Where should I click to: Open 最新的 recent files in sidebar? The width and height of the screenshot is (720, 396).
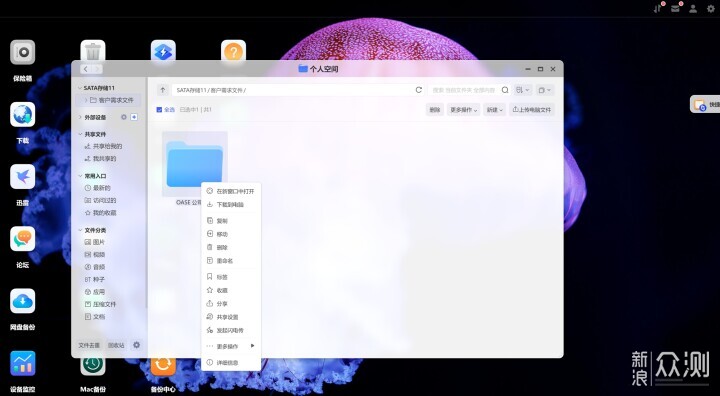(x=97, y=188)
